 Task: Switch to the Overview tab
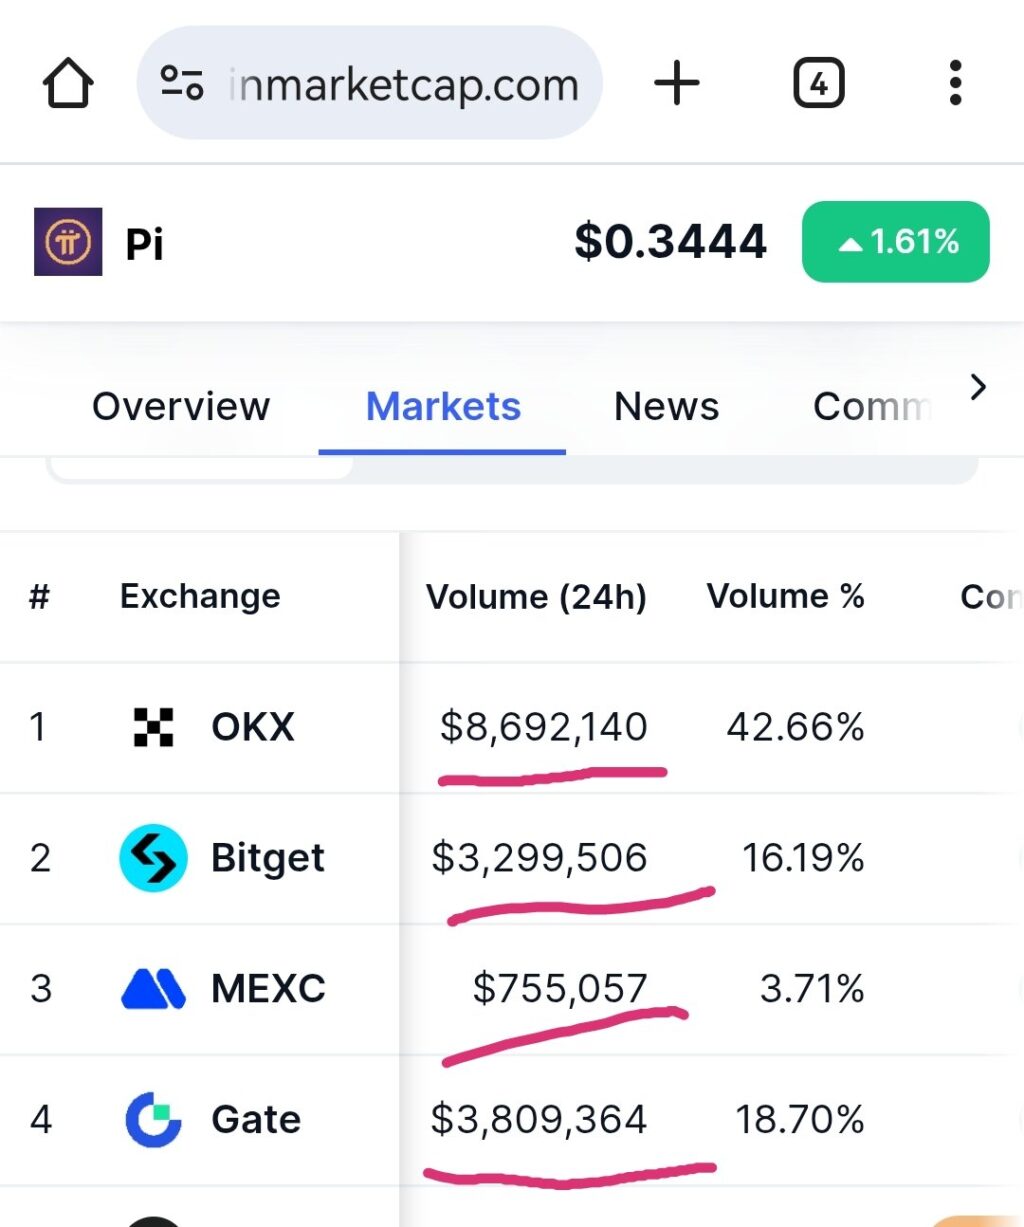pos(181,407)
